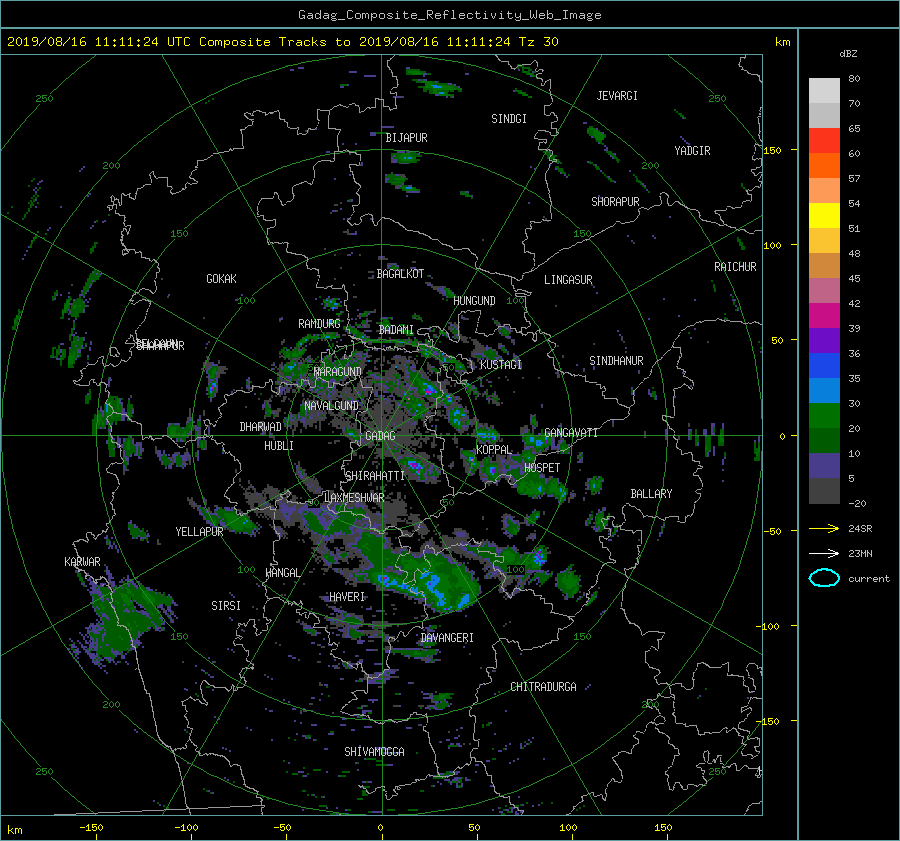Click the SHORAPUR city label
This screenshot has width=900, height=841.
point(615,202)
